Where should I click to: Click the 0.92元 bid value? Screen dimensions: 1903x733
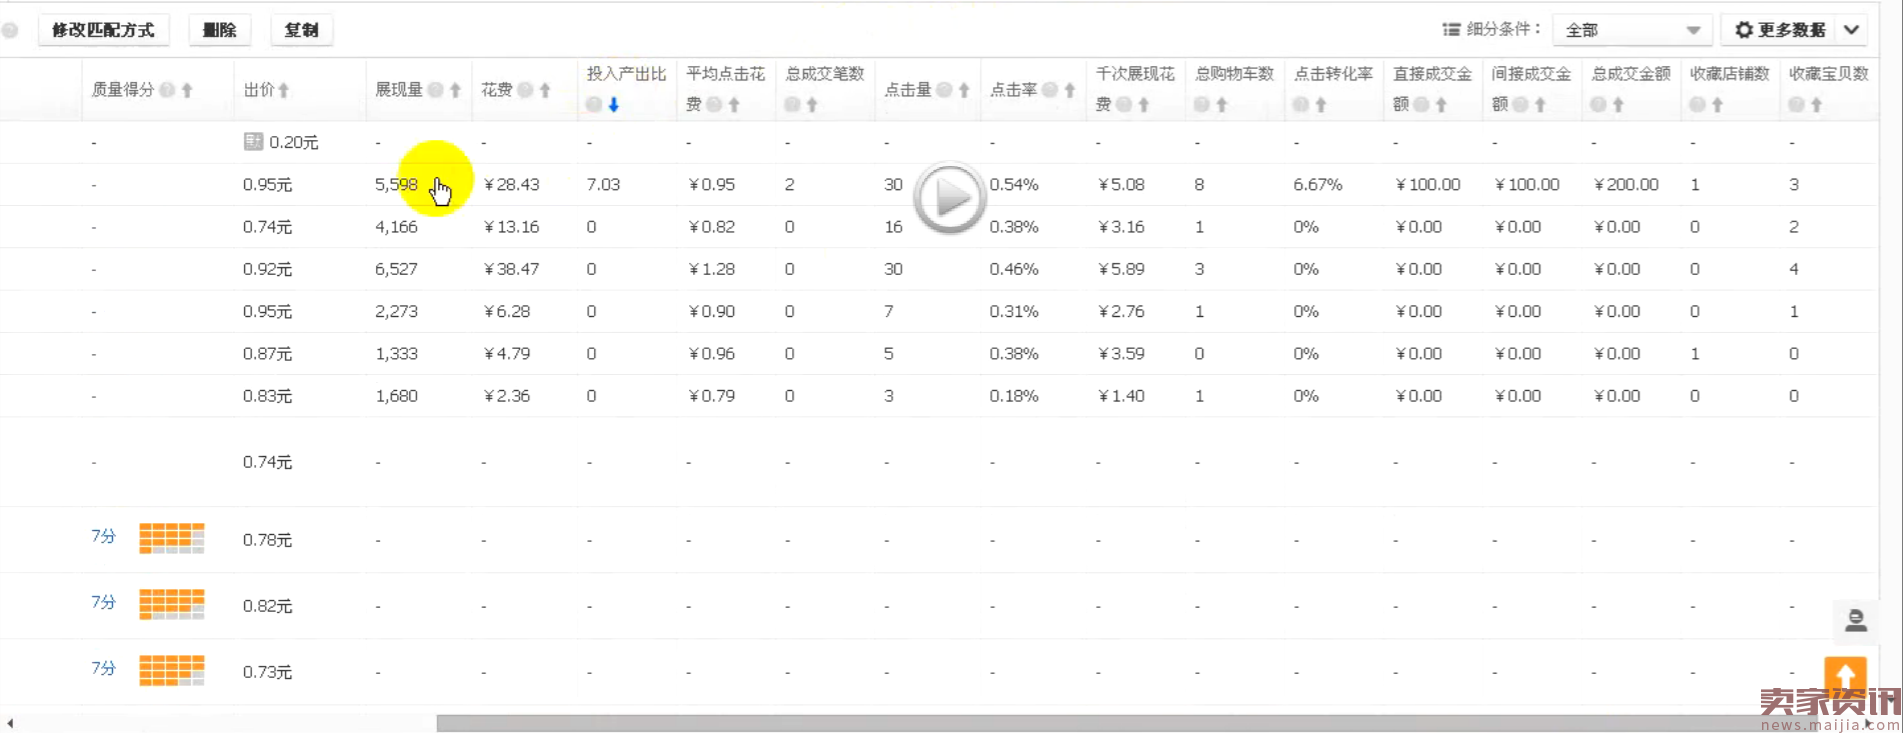(x=267, y=269)
